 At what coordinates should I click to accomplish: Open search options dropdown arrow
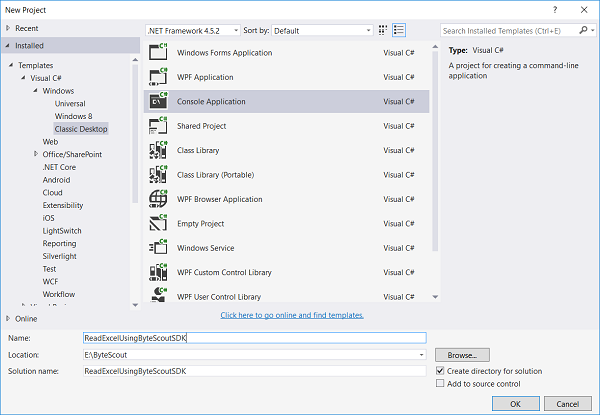(x=593, y=30)
